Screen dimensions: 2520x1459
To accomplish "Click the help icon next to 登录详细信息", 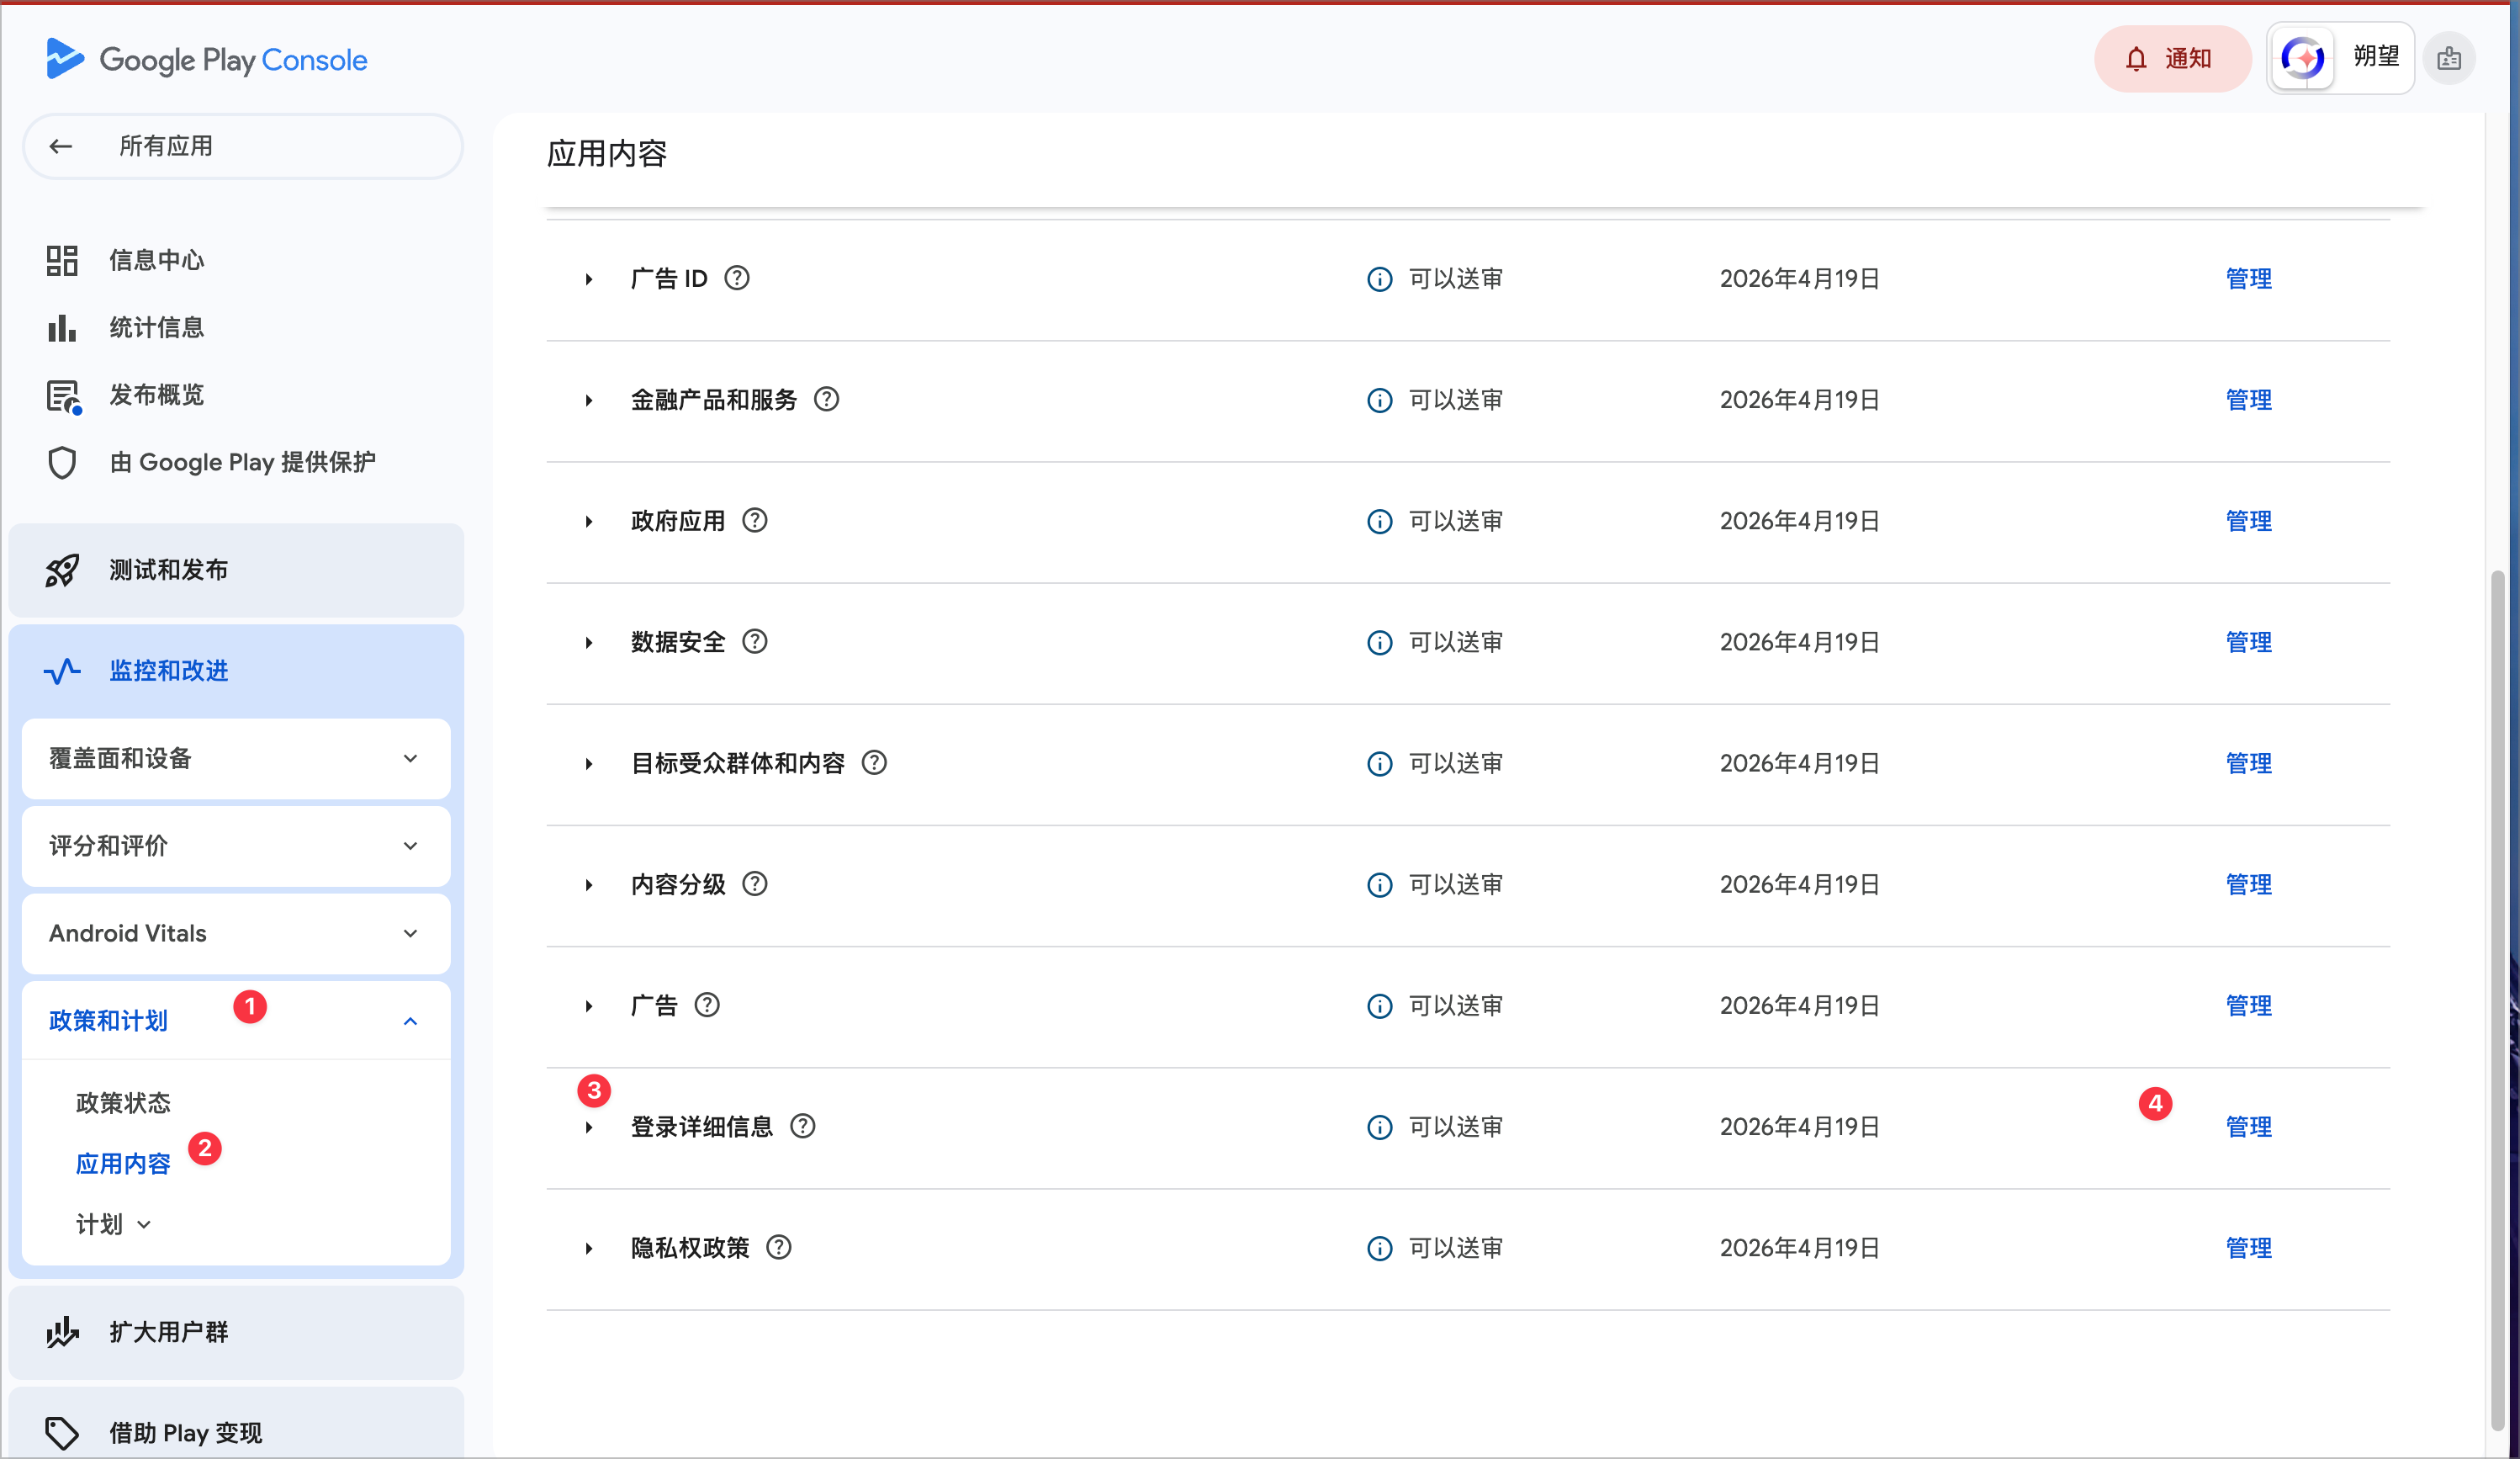I will tap(803, 1126).
